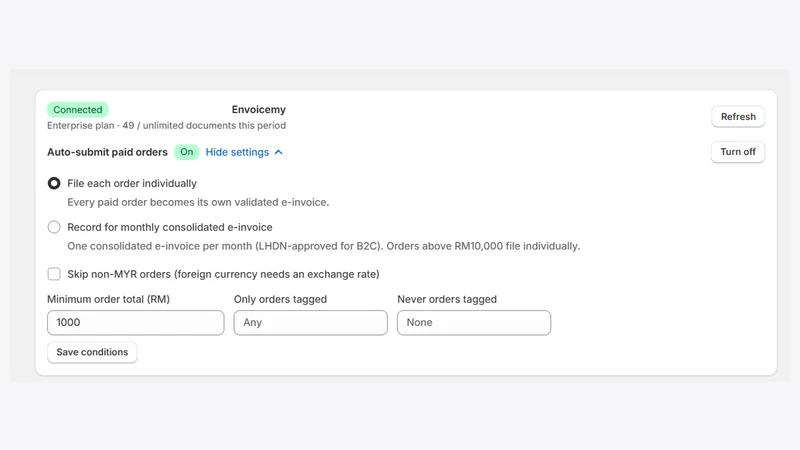Click the Minimum order total (RM) label

point(109,299)
